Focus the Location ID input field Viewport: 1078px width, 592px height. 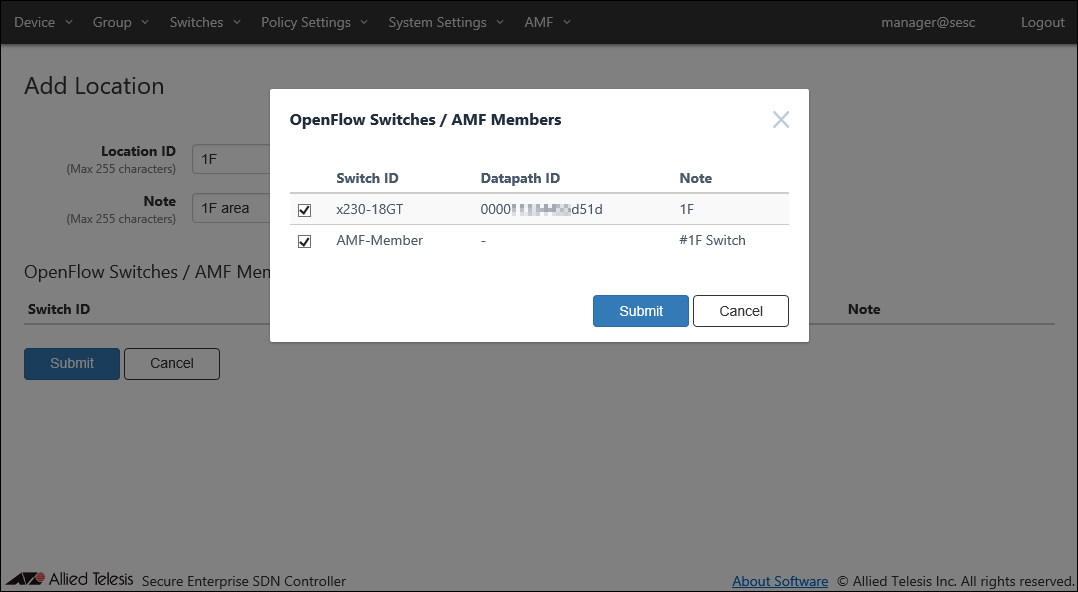coord(231,159)
